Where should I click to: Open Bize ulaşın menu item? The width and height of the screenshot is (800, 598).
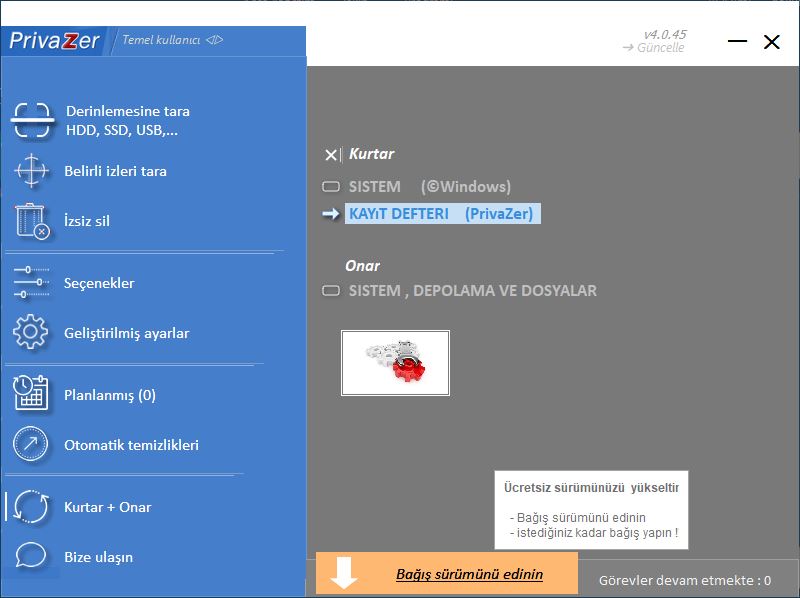pos(98,557)
